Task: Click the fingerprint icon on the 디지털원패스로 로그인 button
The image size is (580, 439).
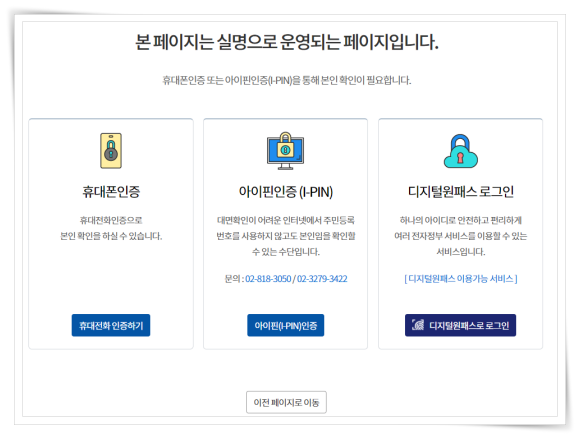Action: [x=418, y=325]
